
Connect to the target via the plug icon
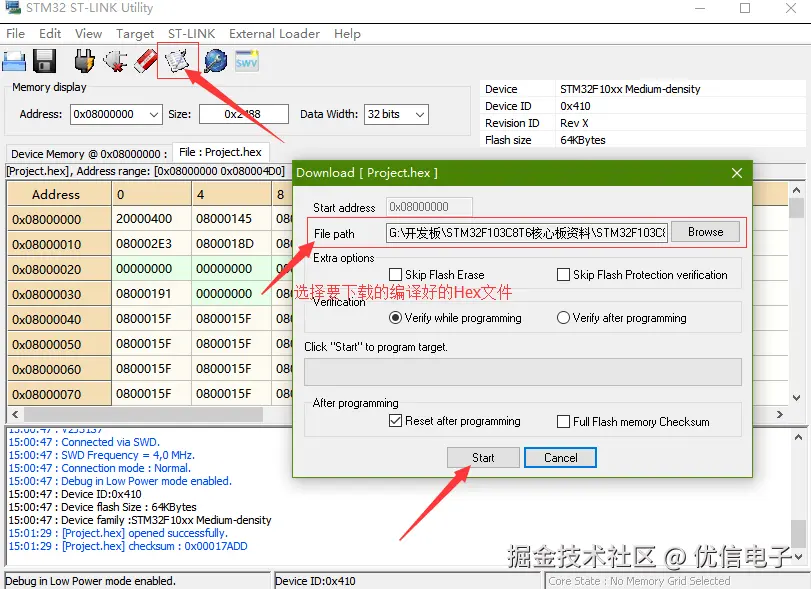[85, 61]
